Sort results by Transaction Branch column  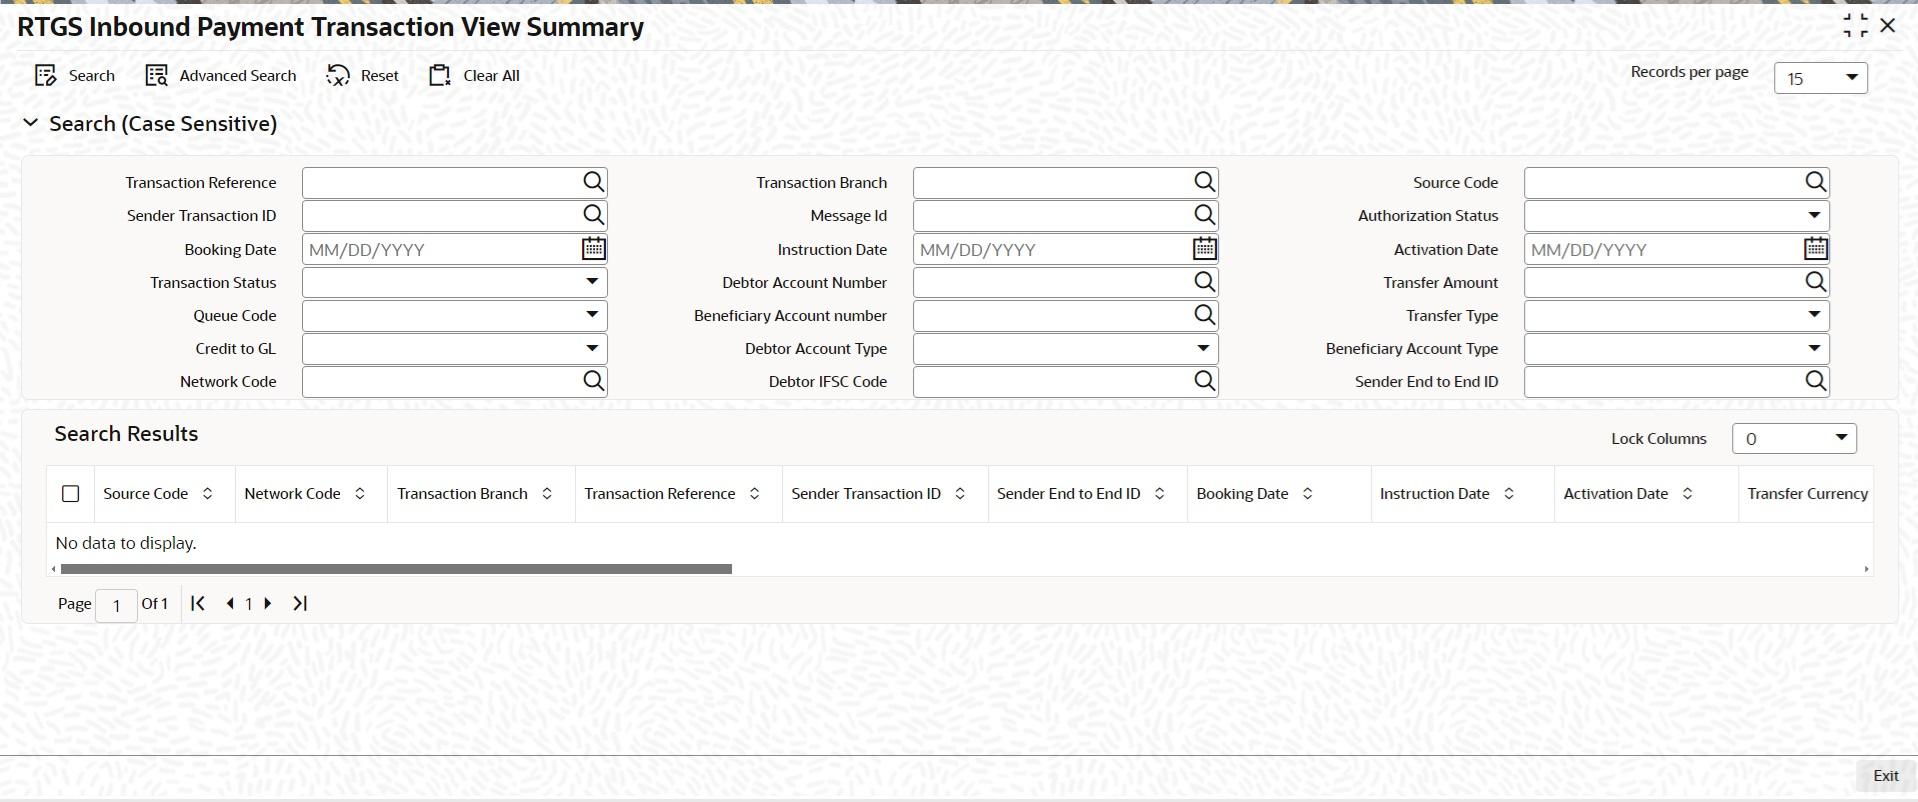[x=547, y=494]
